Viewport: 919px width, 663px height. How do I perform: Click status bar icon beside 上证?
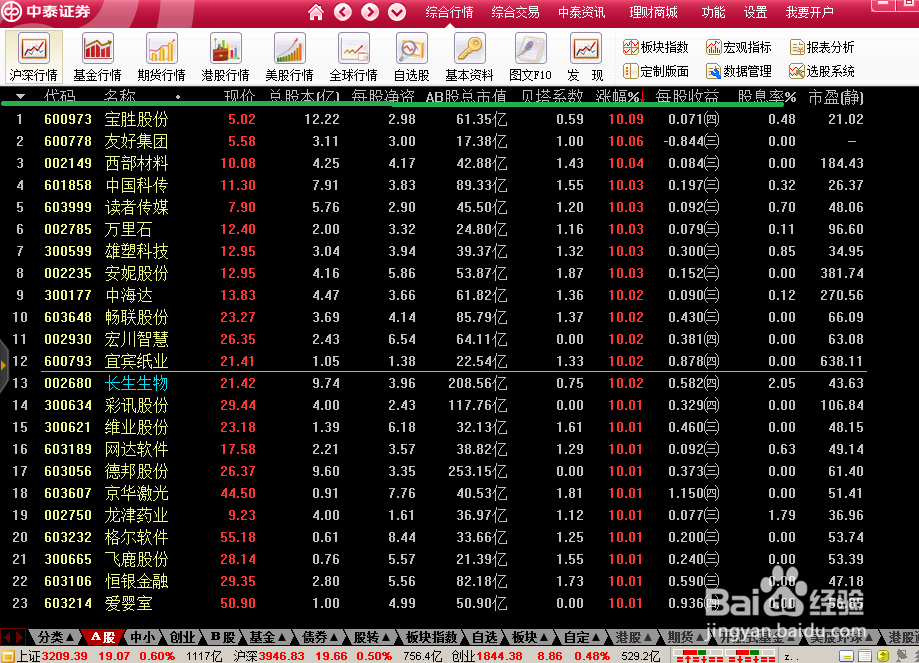click(8, 656)
